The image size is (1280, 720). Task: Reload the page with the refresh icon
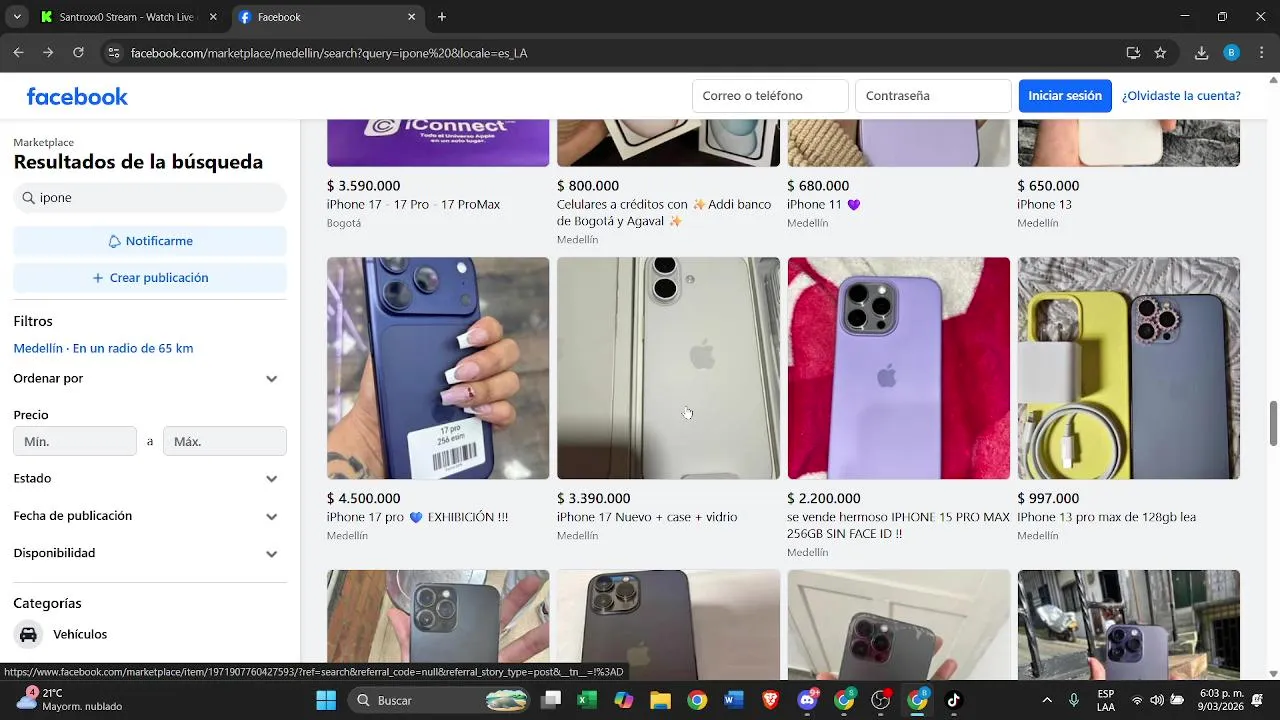pos(78,53)
